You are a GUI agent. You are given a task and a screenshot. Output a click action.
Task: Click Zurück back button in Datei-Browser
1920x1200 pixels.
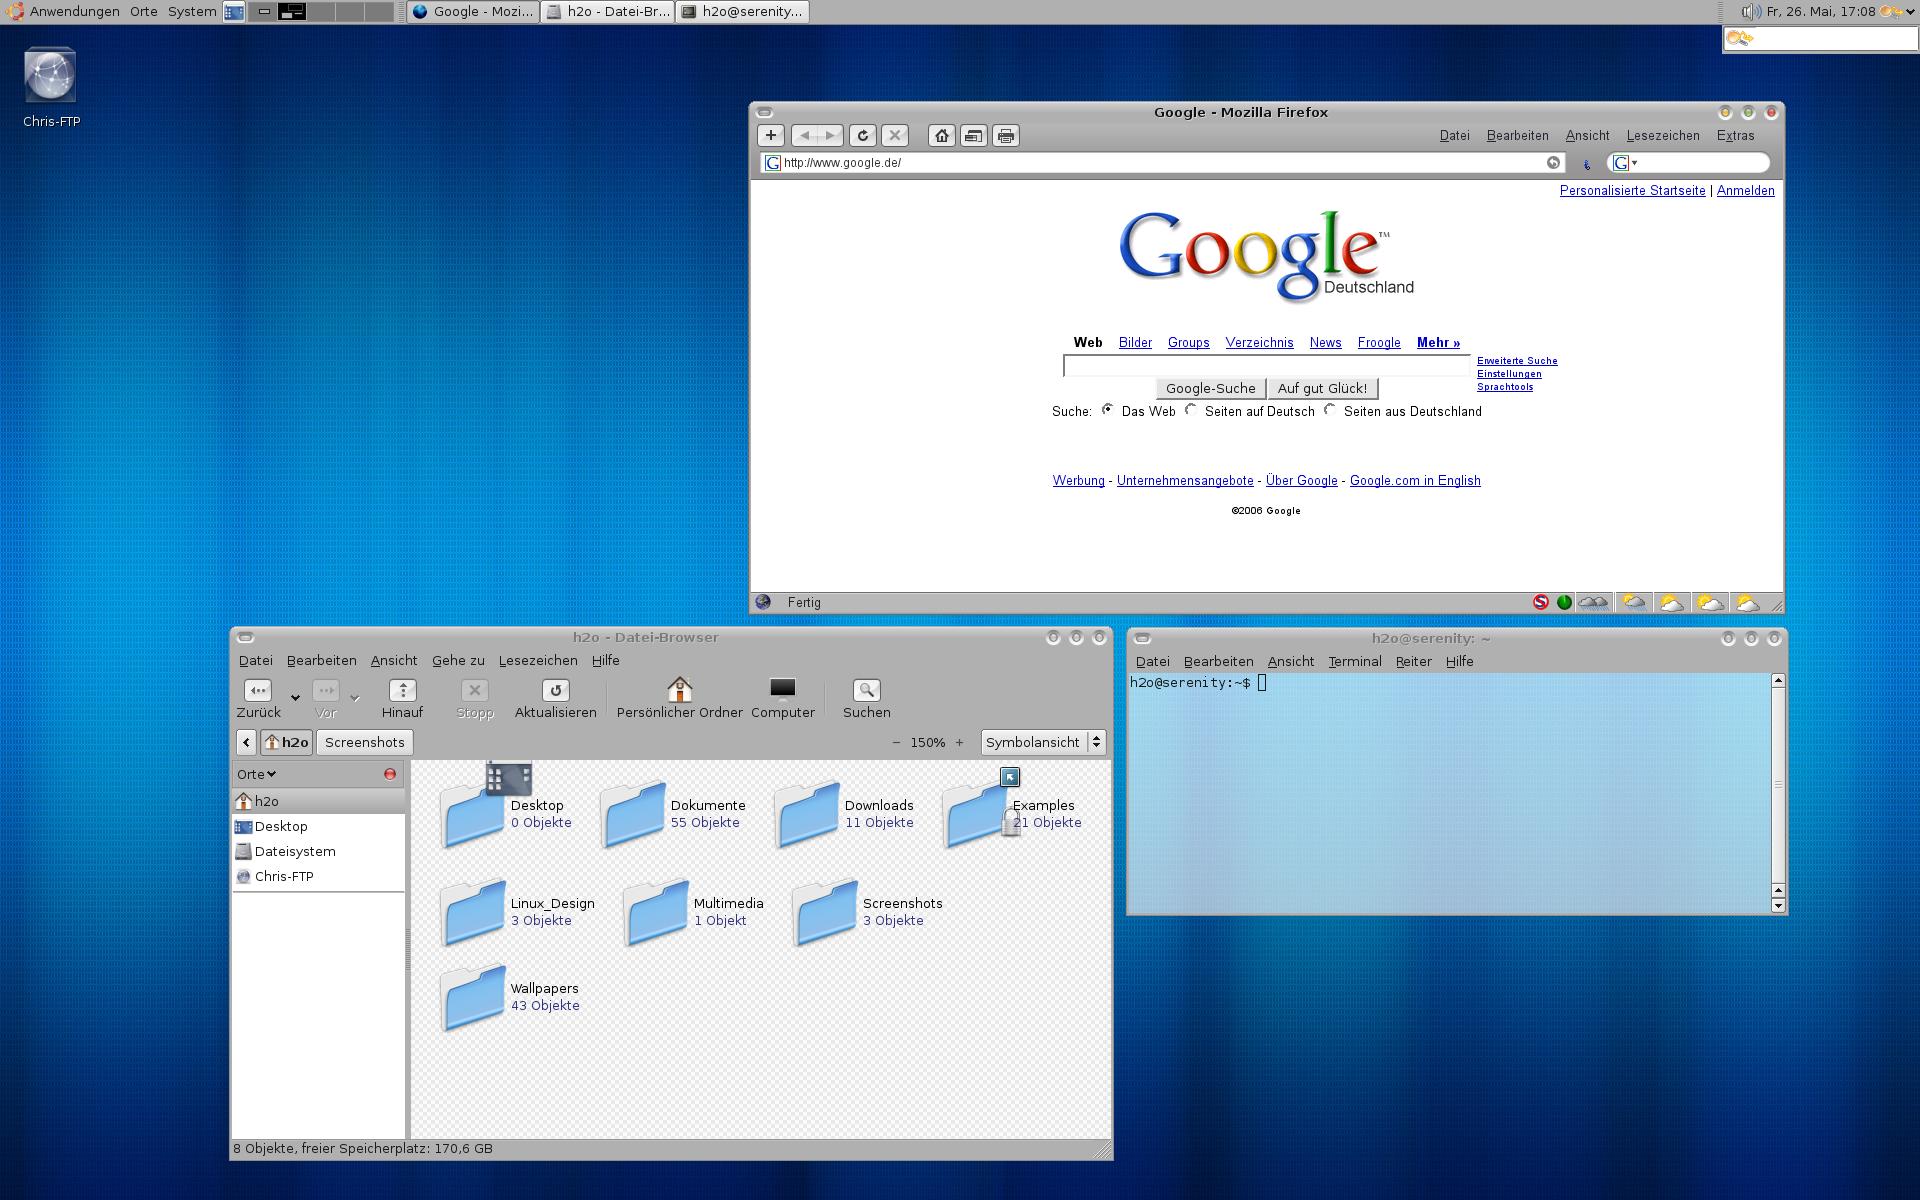pyautogui.click(x=258, y=699)
